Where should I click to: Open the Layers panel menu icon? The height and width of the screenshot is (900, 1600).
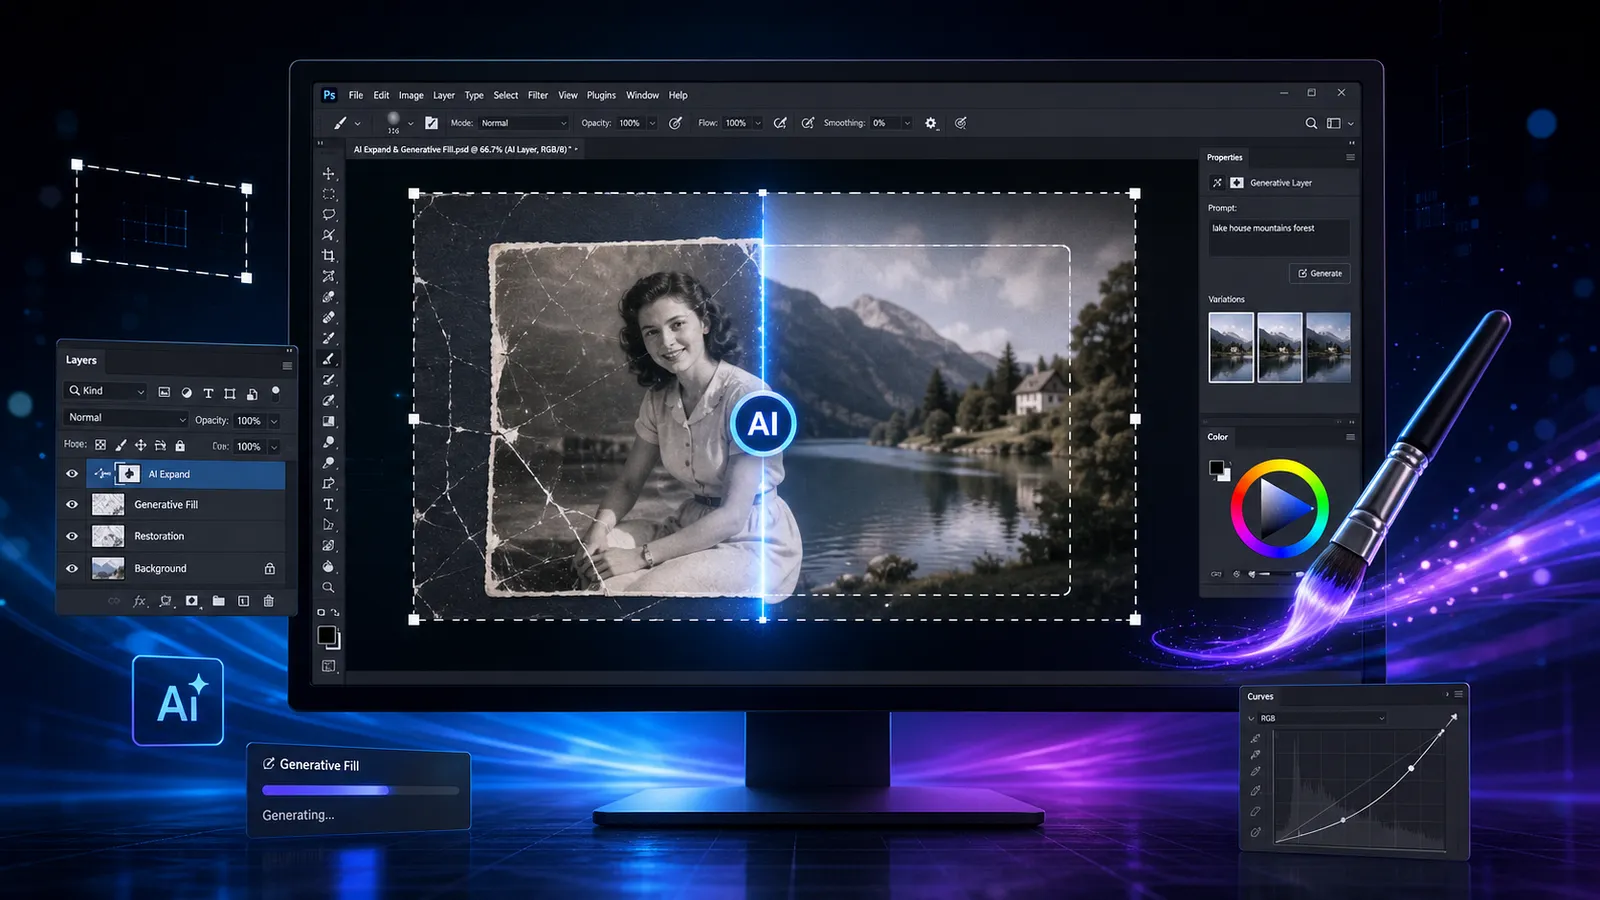click(x=287, y=366)
